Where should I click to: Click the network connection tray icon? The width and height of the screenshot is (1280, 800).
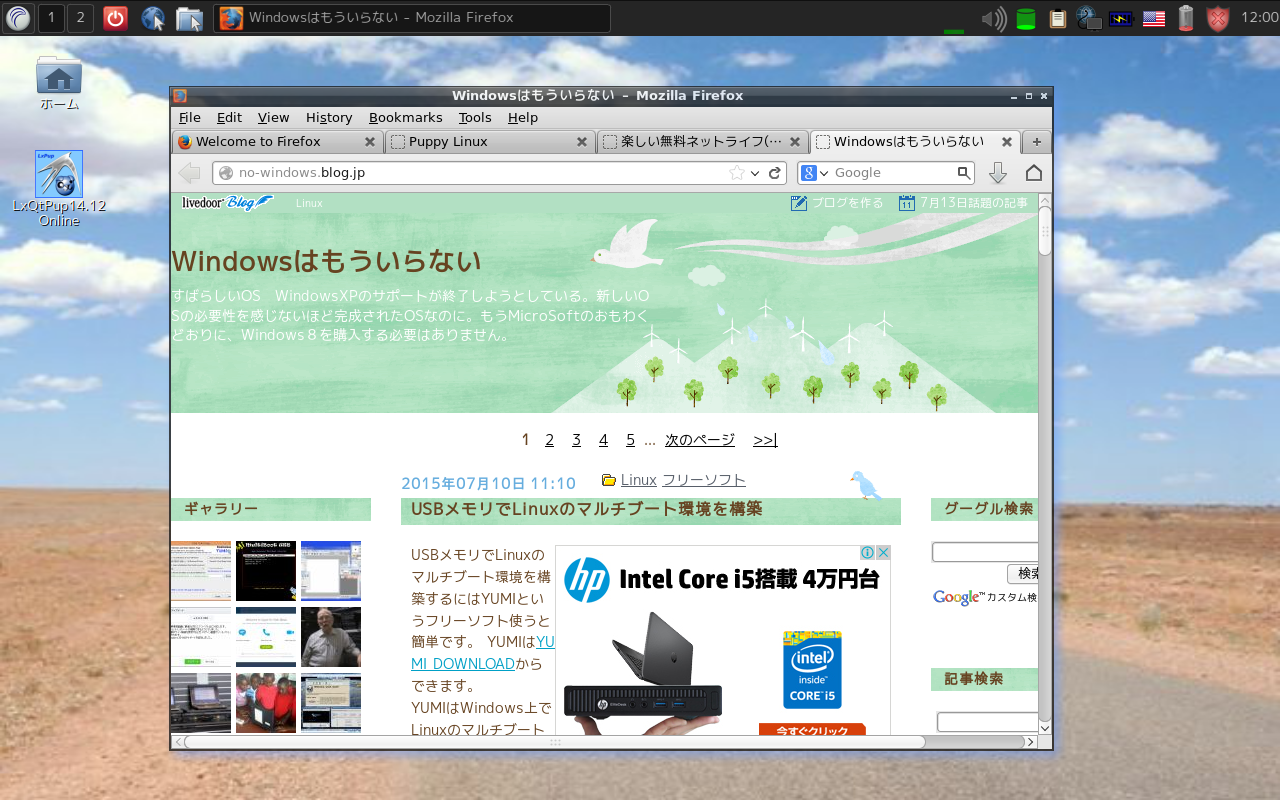coord(1089,18)
